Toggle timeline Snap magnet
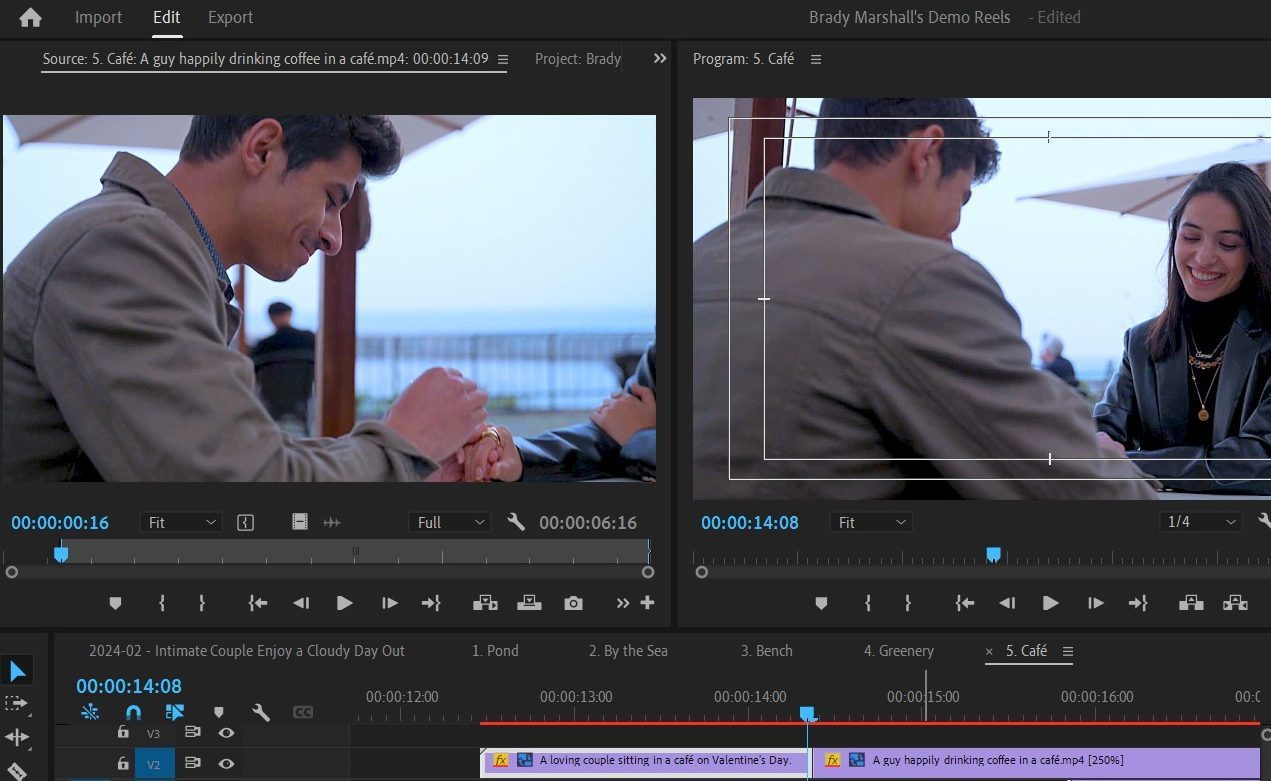 [133, 712]
